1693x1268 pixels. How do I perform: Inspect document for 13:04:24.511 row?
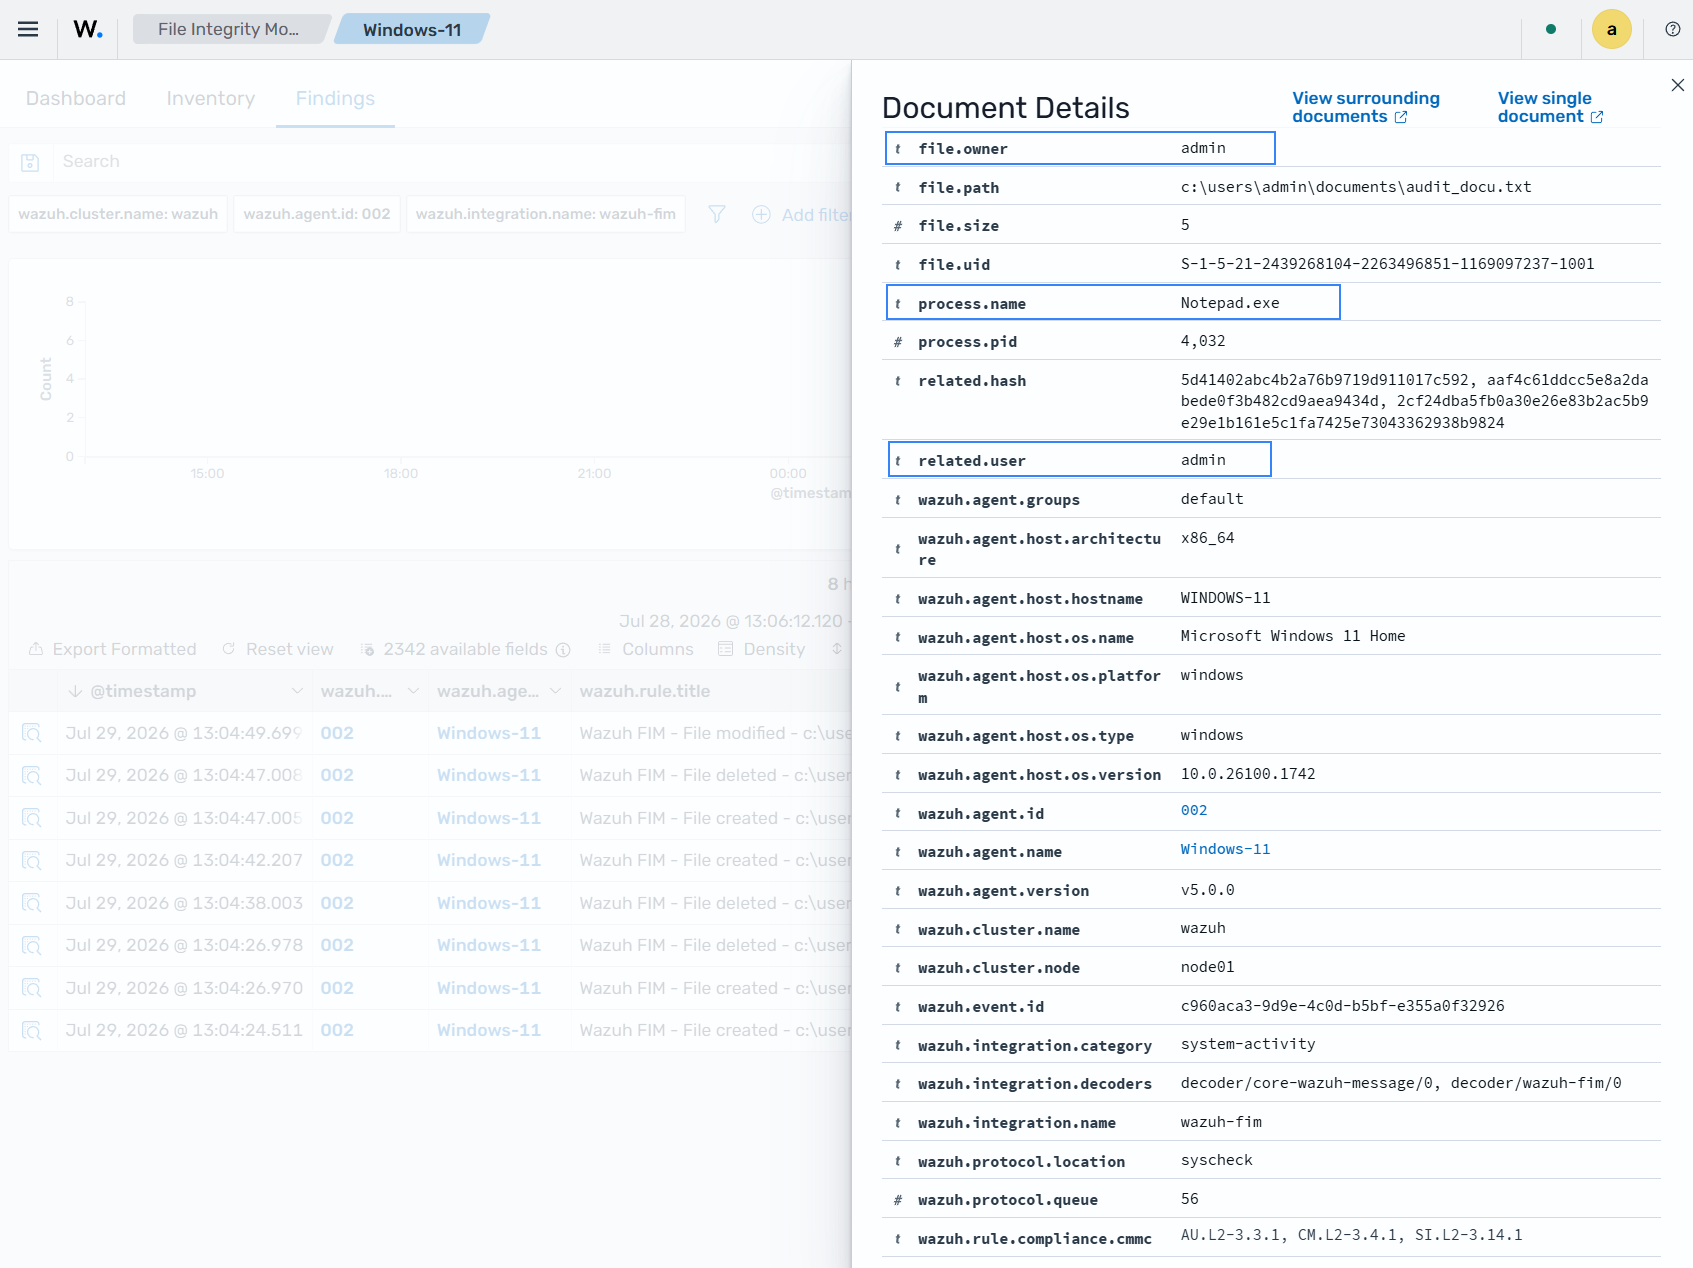32,1030
